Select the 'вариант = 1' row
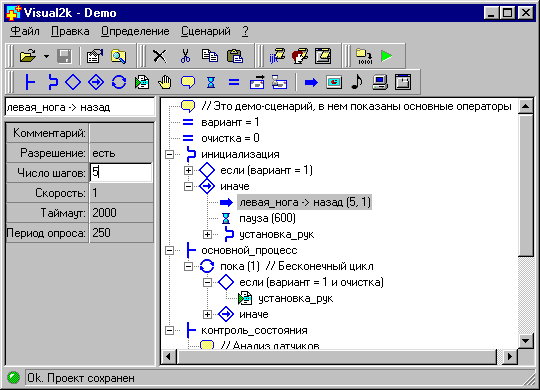This screenshot has height=390, width=540. [x=230, y=122]
